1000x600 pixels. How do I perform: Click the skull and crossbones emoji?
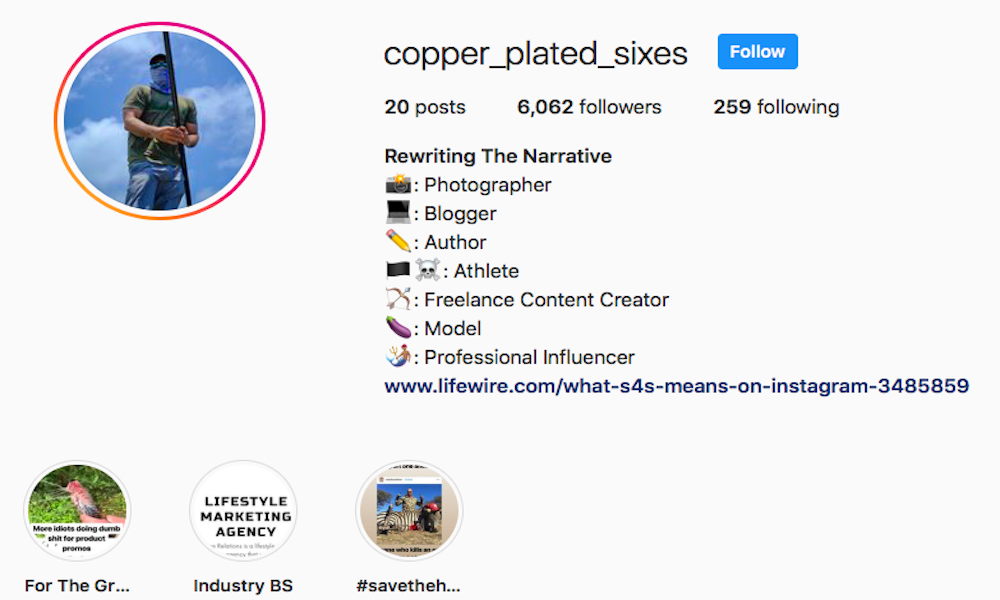427,271
